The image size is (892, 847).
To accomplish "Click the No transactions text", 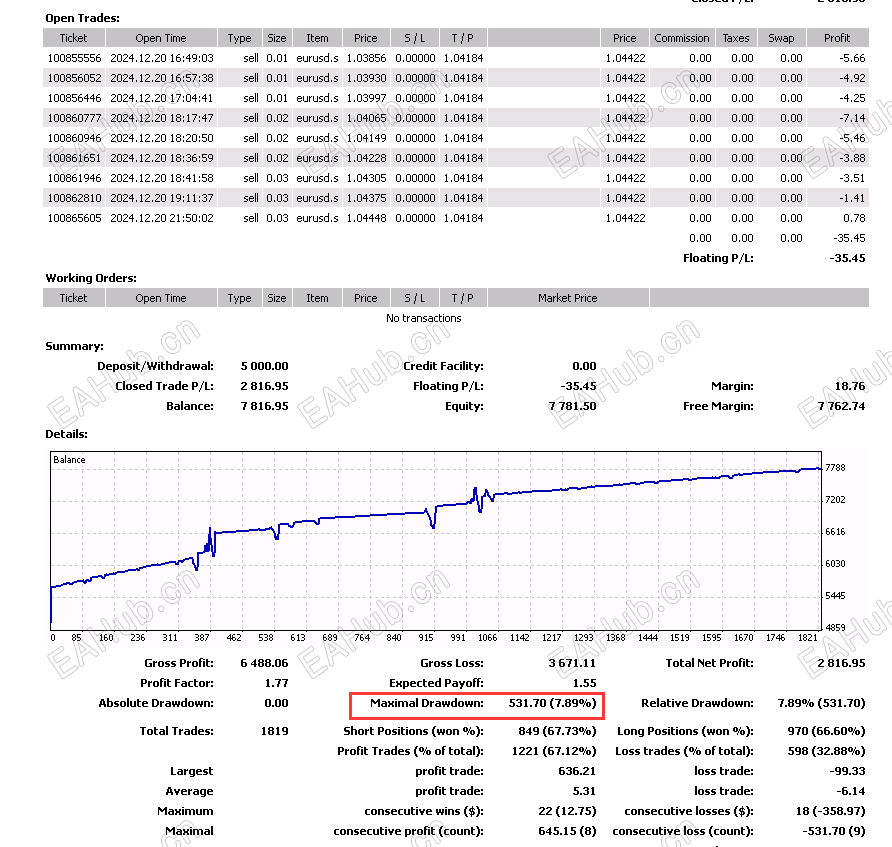I will [x=423, y=318].
